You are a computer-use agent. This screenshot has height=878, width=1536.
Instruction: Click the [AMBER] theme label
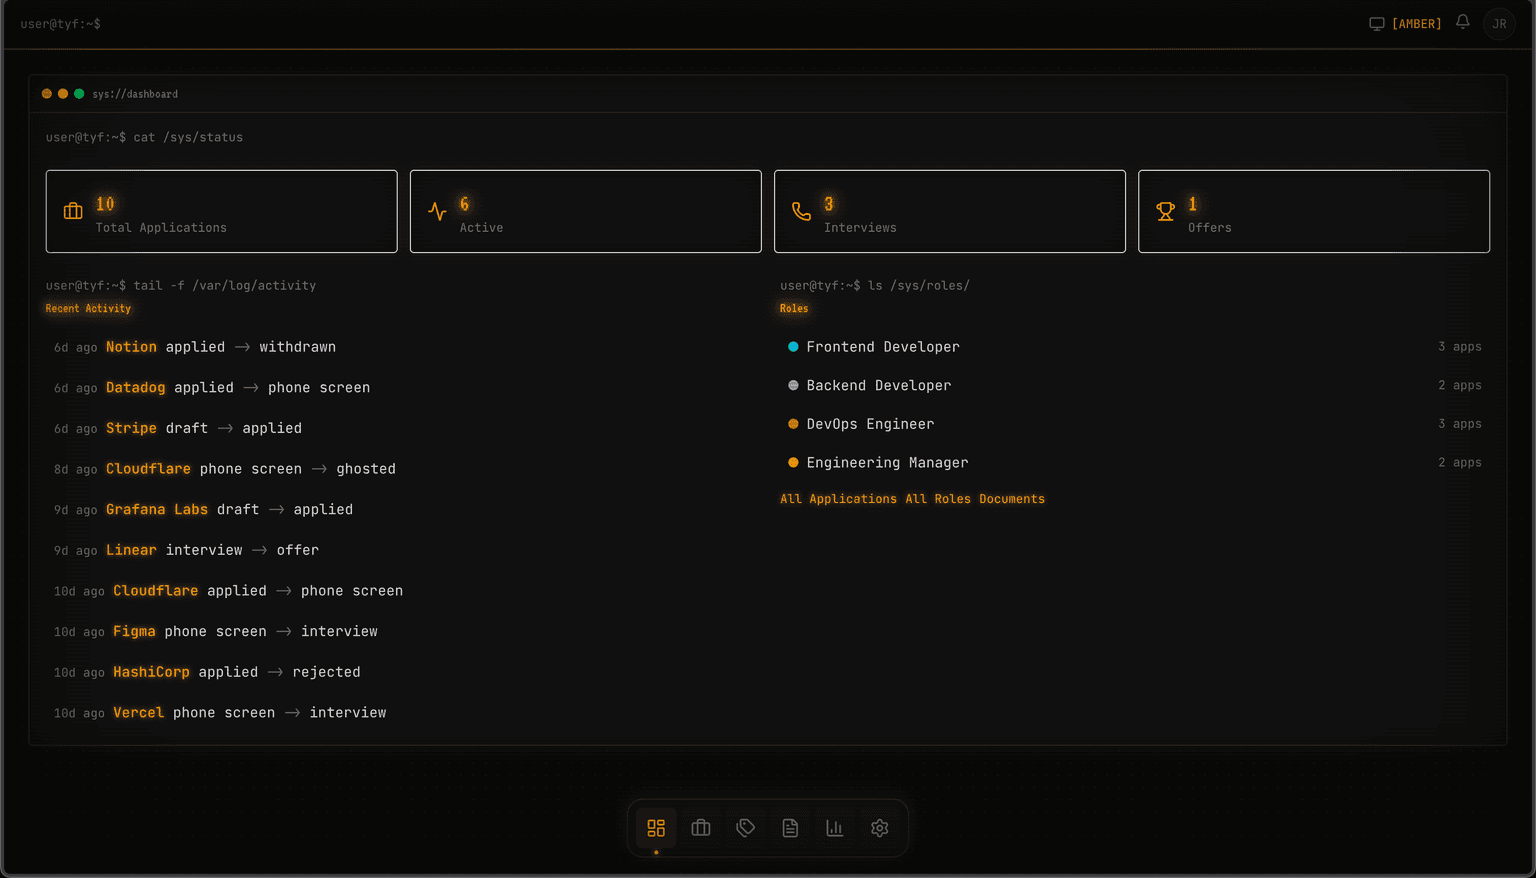pos(1416,22)
